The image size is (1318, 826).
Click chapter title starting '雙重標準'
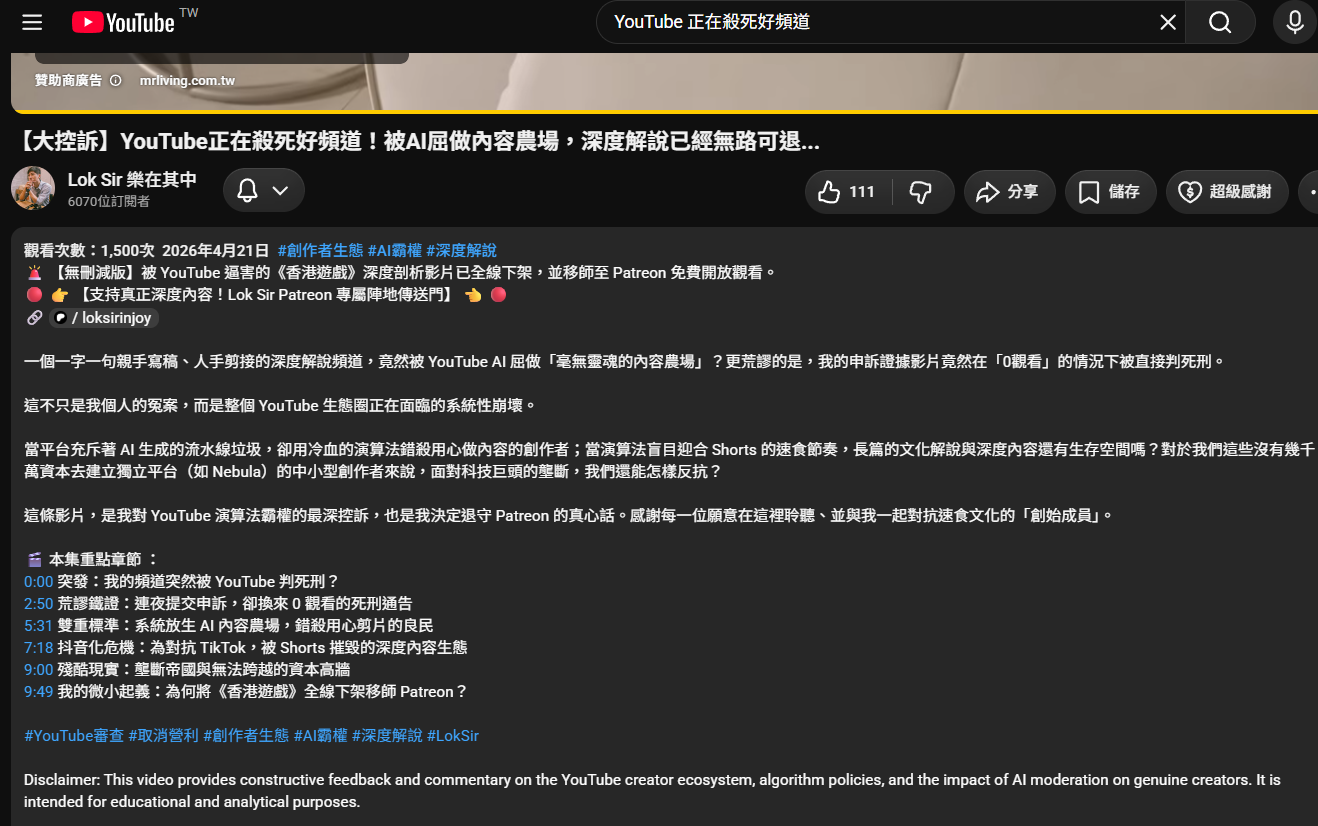(x=246, y=625)
